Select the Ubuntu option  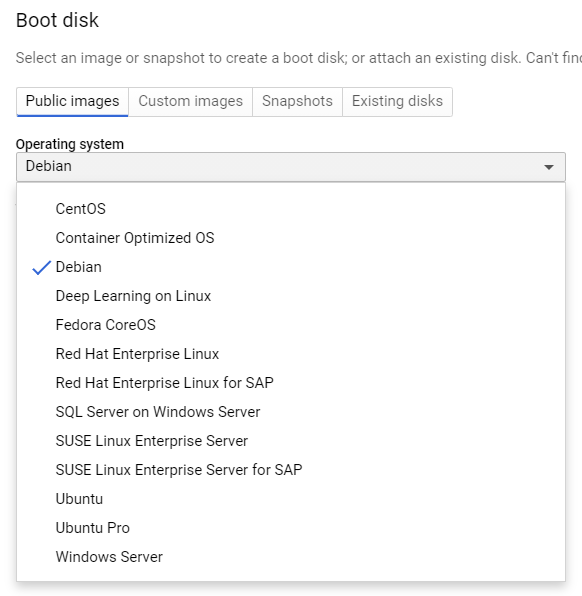click(291, 499)
